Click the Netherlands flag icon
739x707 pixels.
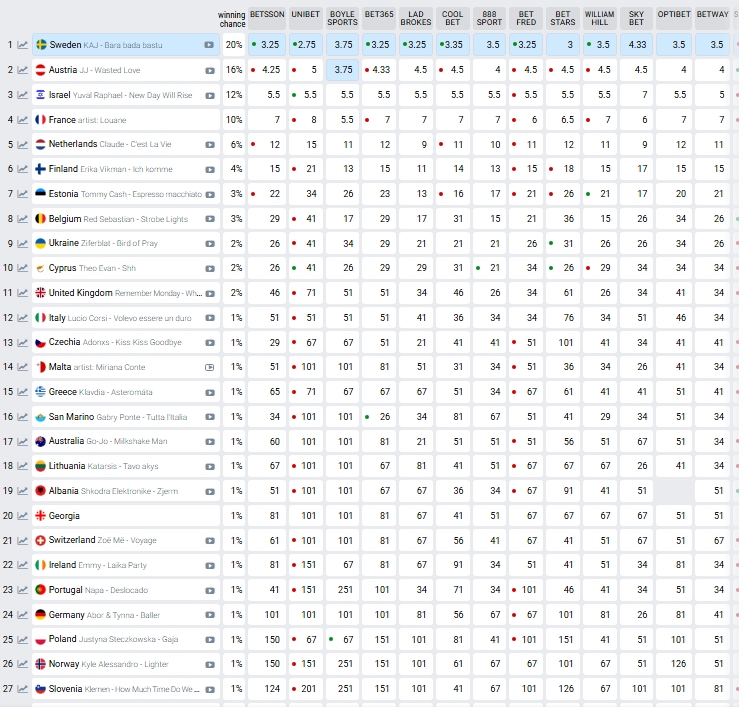point(41,144)
